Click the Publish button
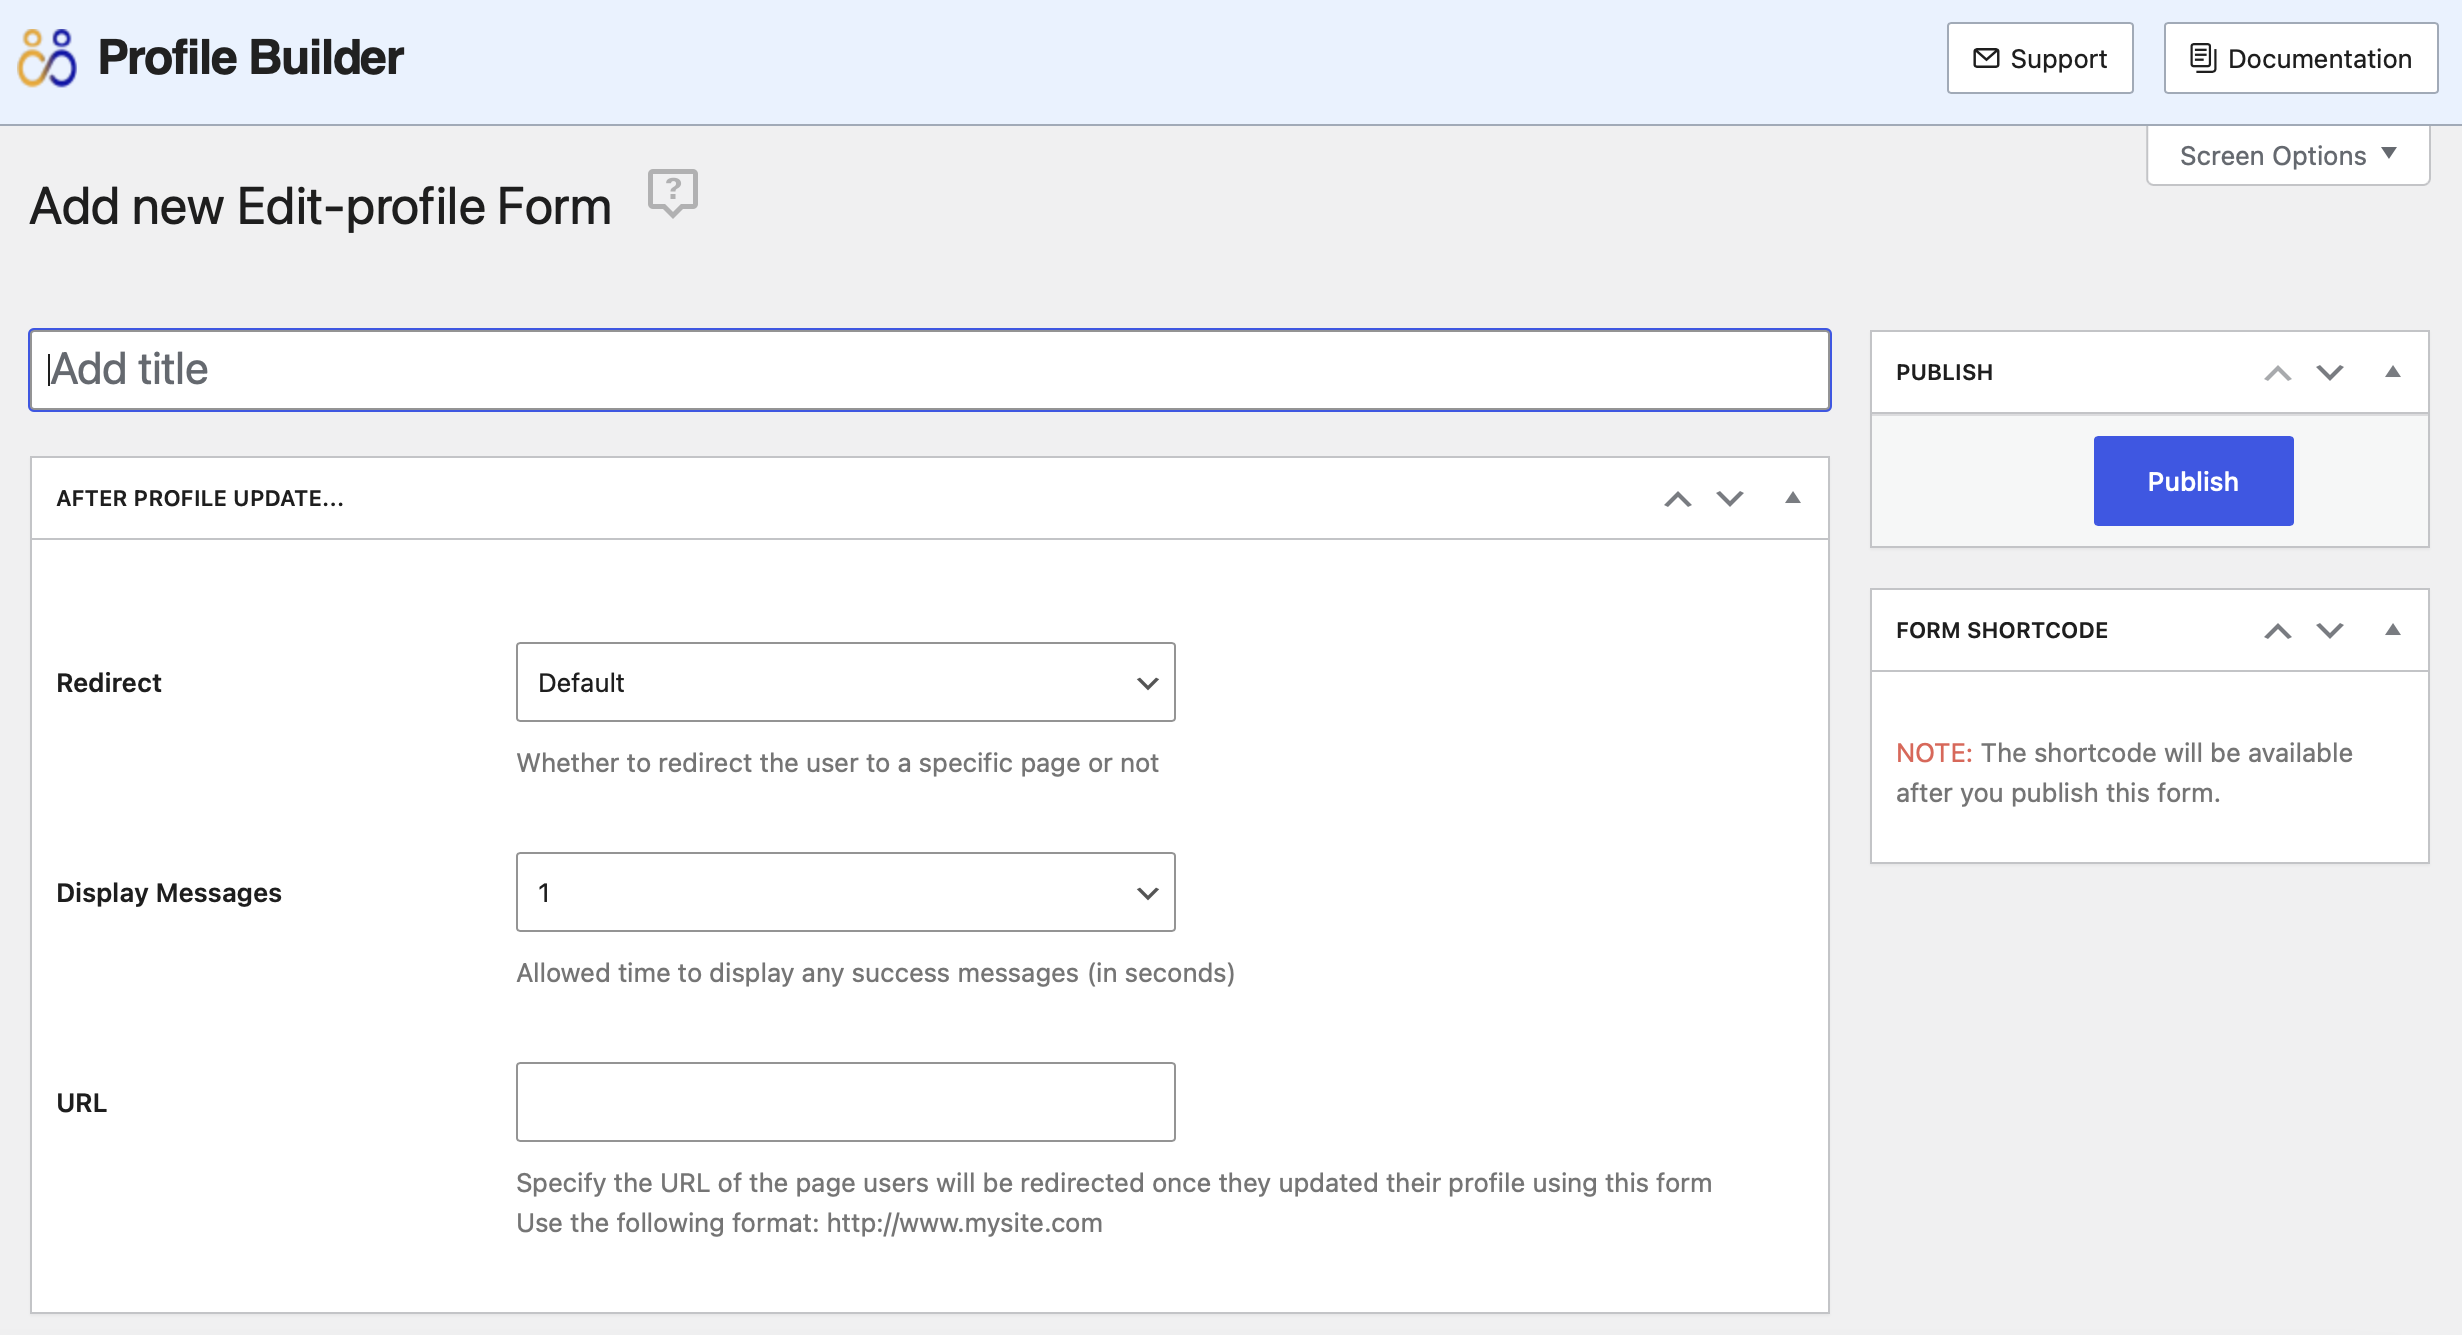Image resolution: width=2462 pixels, height=1335 pixels. (2193, 481)
